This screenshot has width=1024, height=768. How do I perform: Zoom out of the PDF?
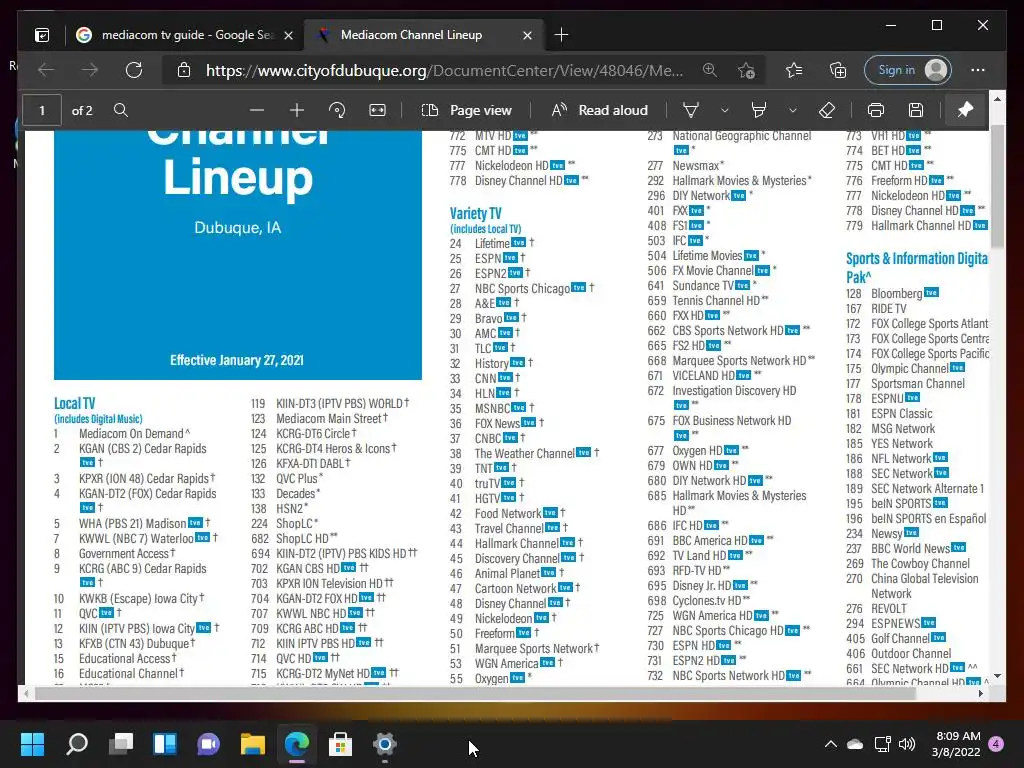tap(257, 110)
